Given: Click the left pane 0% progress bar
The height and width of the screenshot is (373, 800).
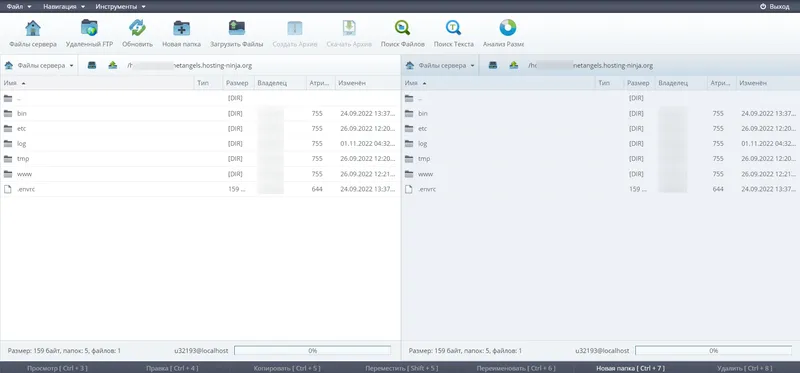Looking at the screenshot, I should coord(312,351).
